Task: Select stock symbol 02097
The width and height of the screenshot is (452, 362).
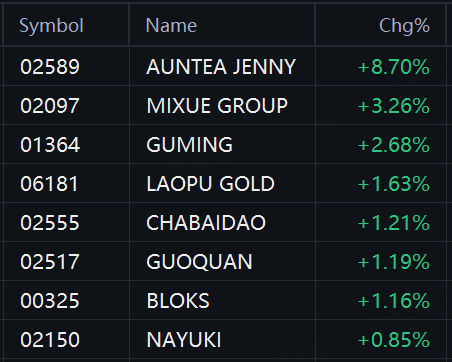Action: pyautogui.click(x=50, y=106)
